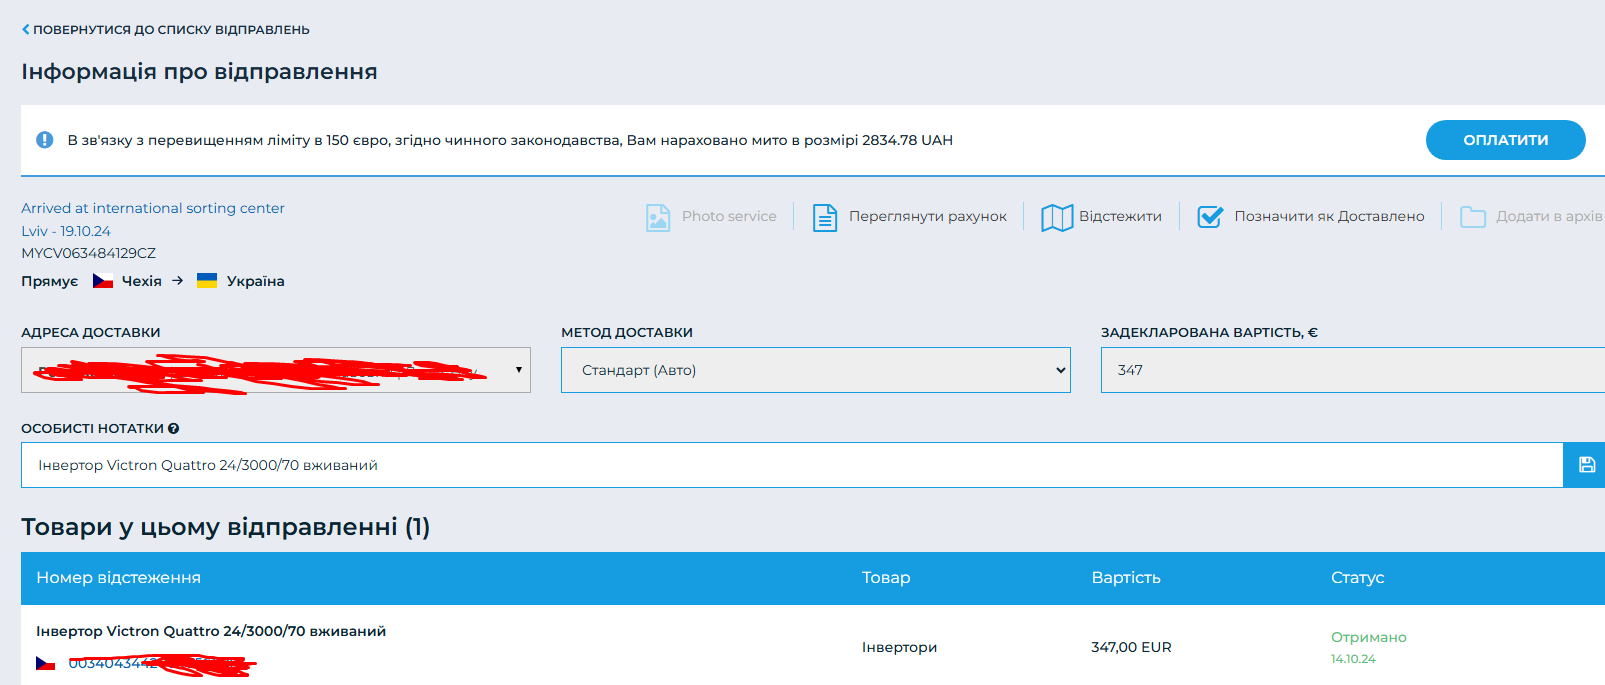Viewport: 1605px width, 685px height.
Task: Click the back chevron icon at top
Action: [x=26, y=30]
